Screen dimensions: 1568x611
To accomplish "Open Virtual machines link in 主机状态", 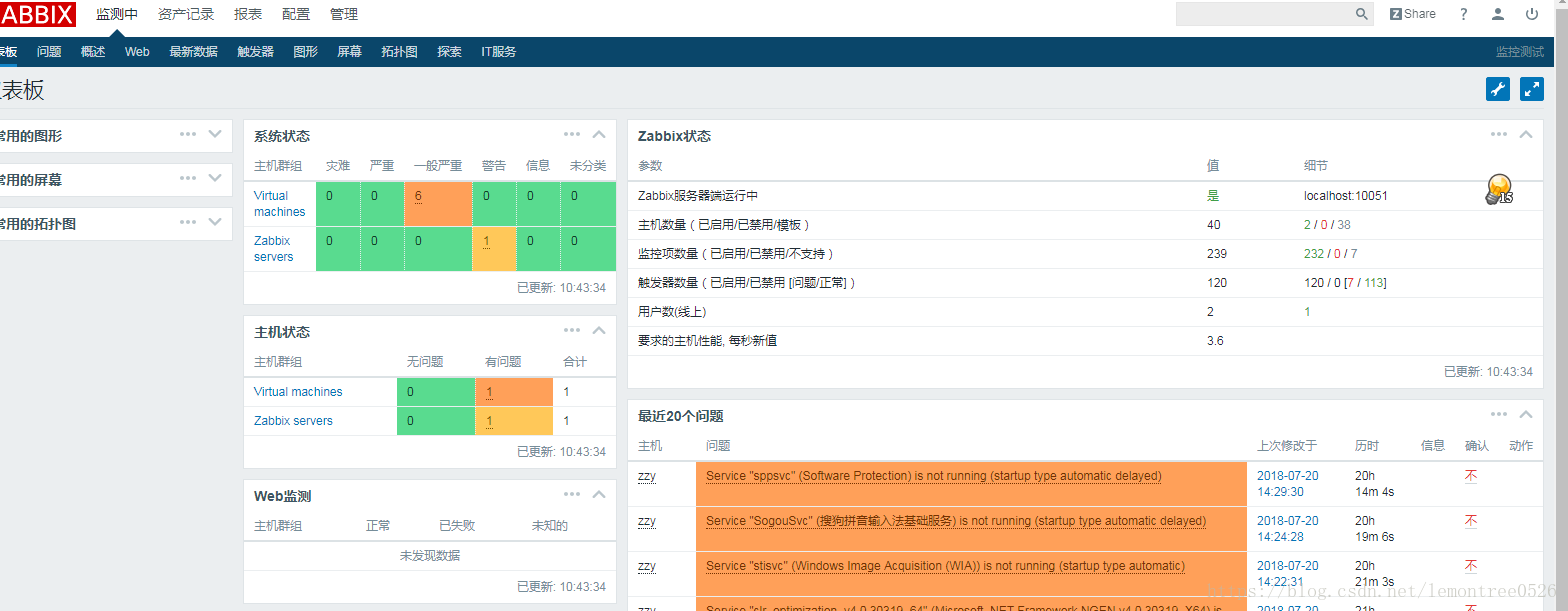I will tap(298, 392).
